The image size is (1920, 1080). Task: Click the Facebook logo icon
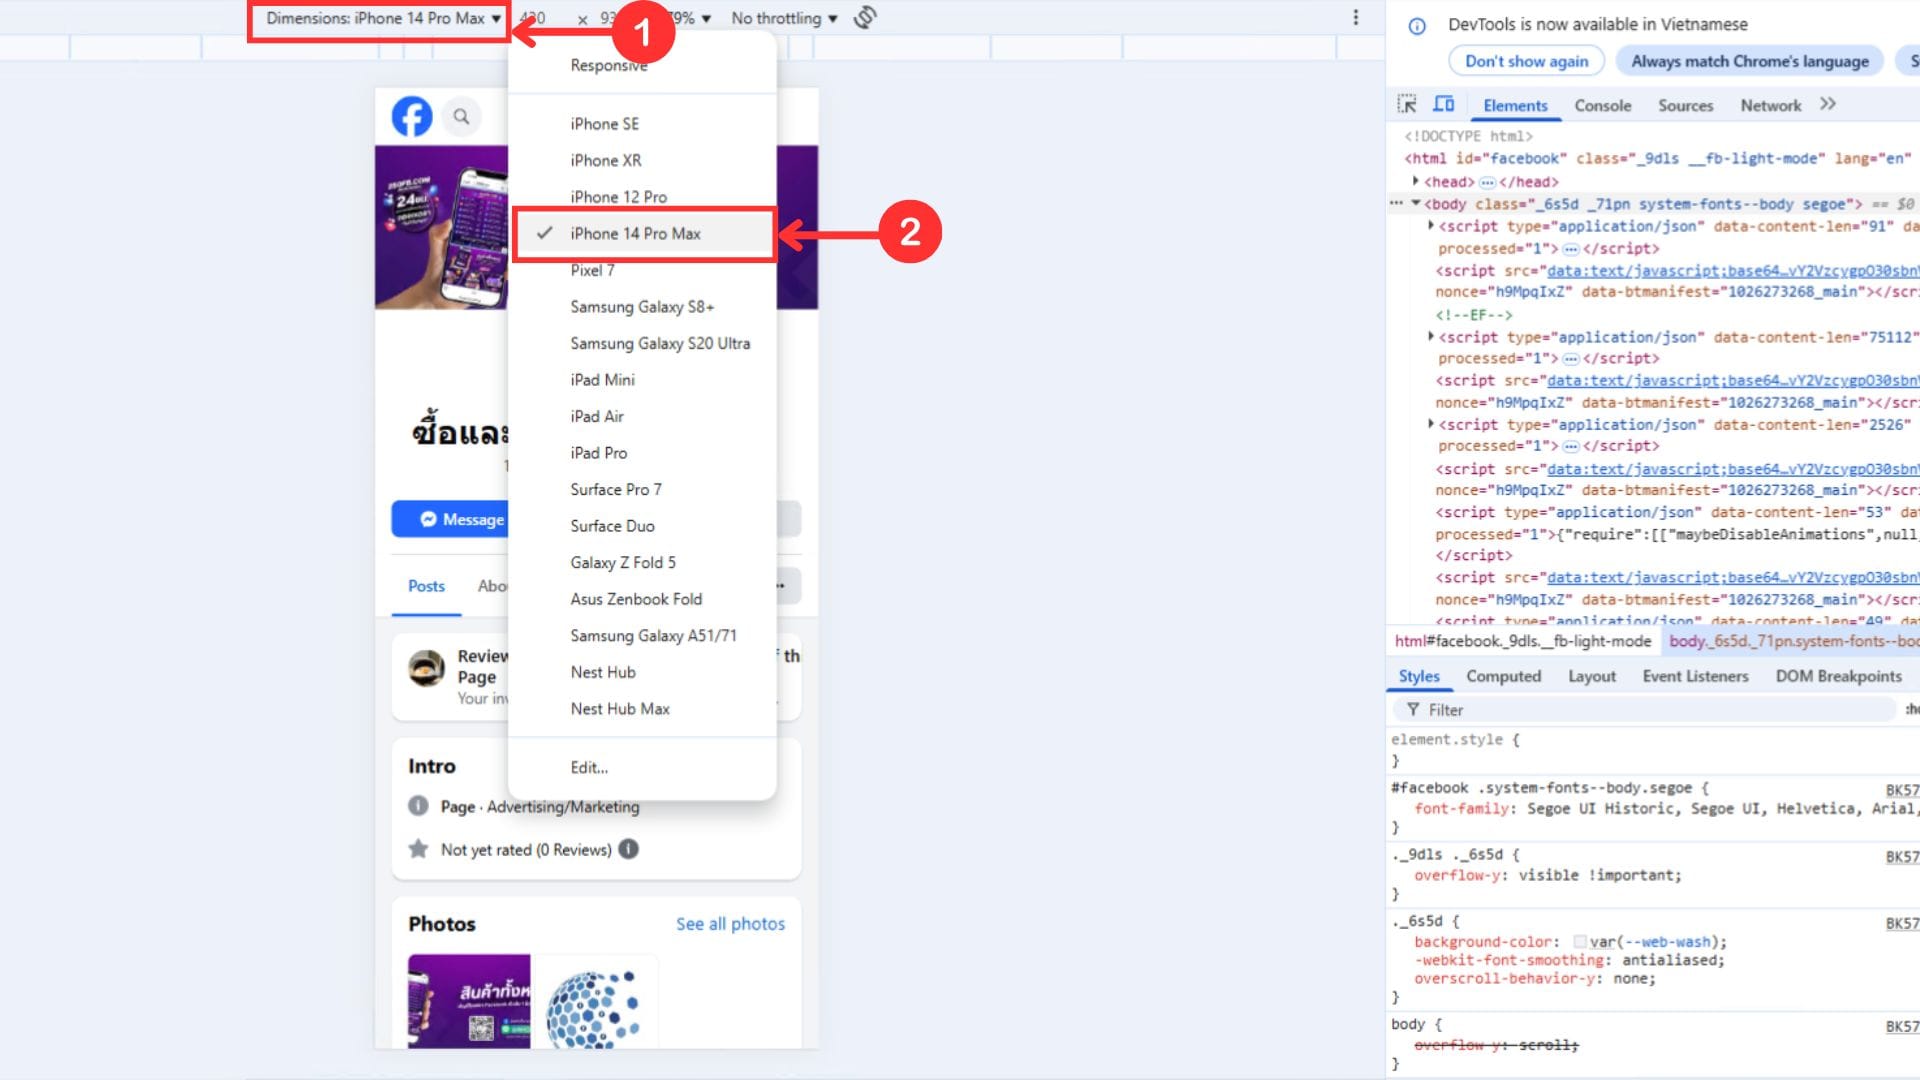(x=412, y=117)
